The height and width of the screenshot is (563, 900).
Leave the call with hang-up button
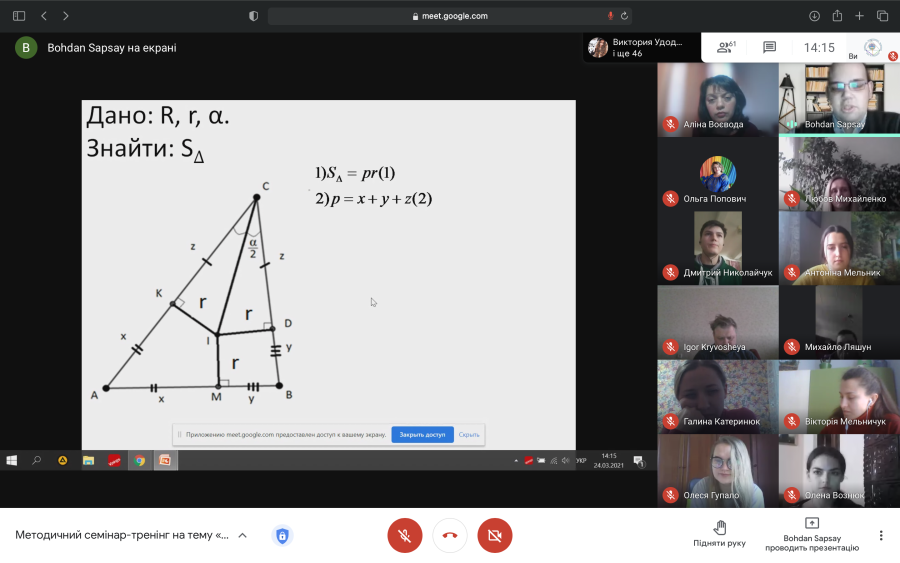[450, 535]
